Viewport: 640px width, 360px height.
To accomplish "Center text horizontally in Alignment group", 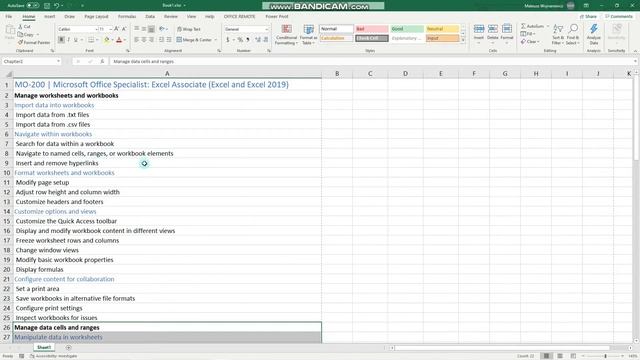I will coord(144,40).
